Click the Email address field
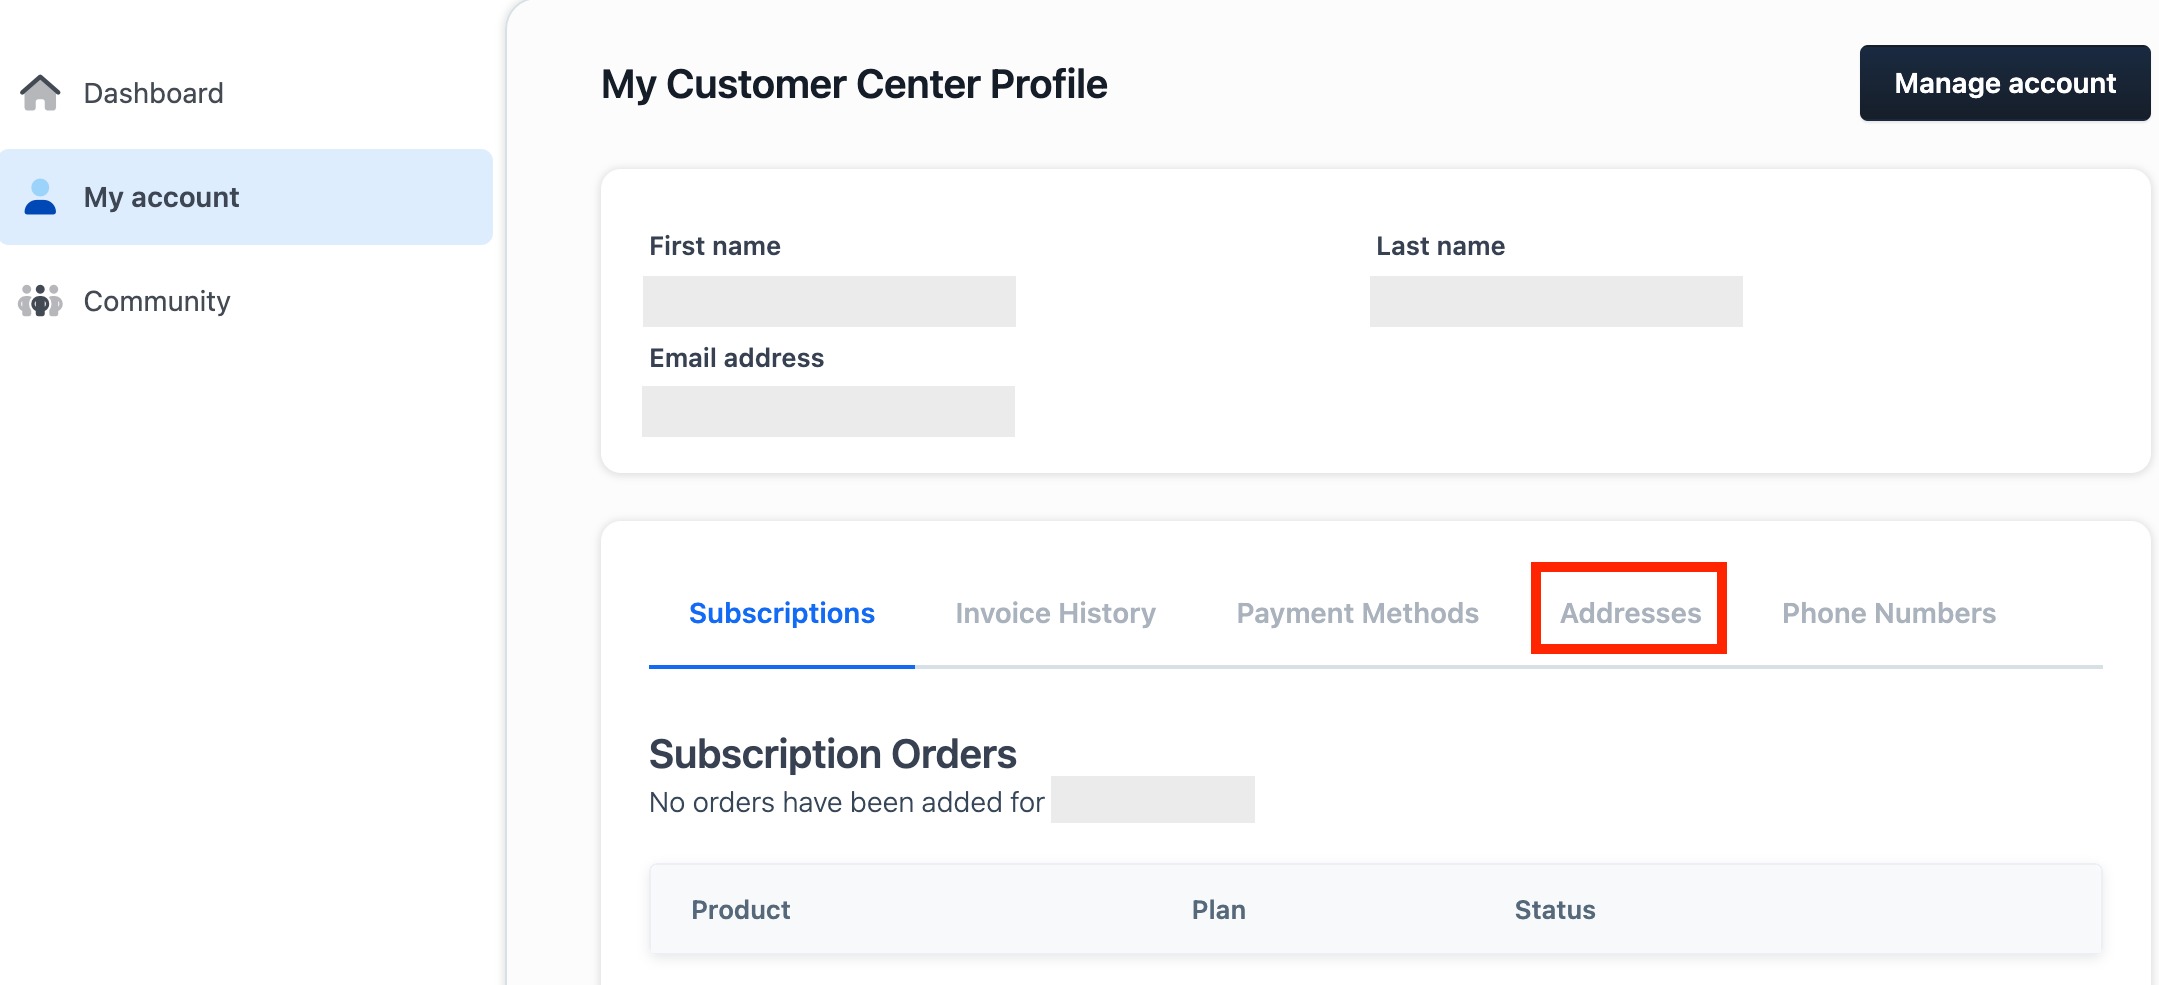 [828, 411]
